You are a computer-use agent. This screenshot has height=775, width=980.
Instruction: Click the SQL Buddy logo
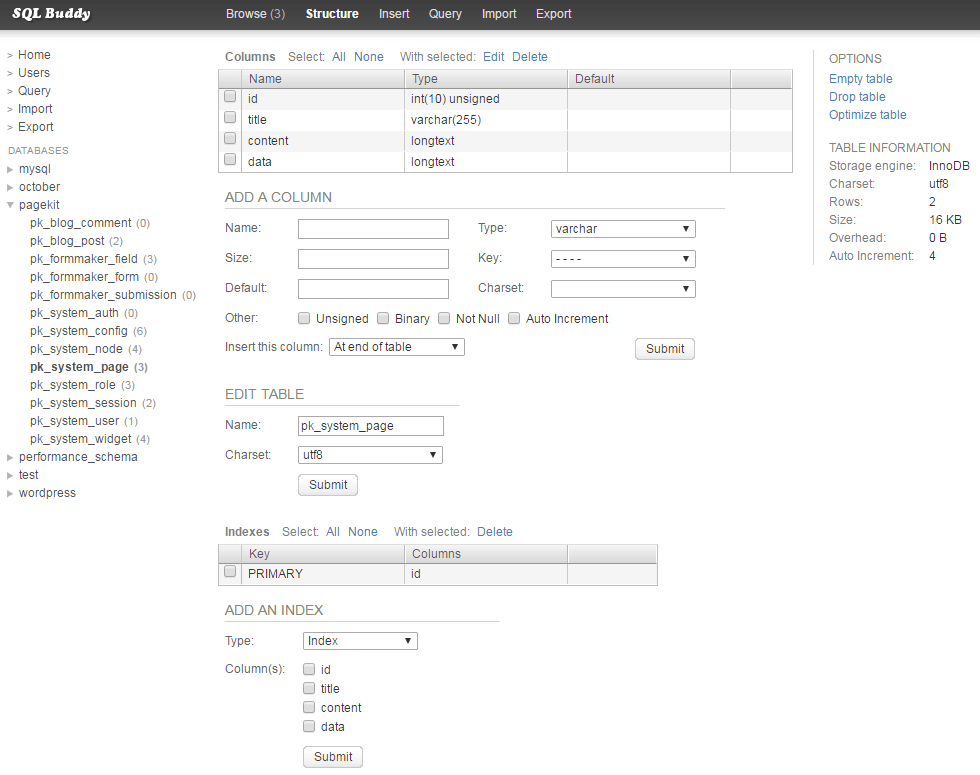51,14
